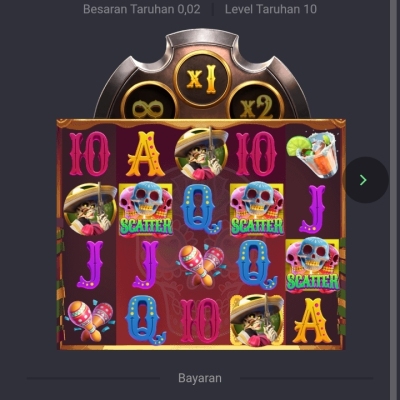400x400 pixels.
Task: Click the margarita cocktail glass symbol
Action: pyautogui.click(x=313, y=154)
